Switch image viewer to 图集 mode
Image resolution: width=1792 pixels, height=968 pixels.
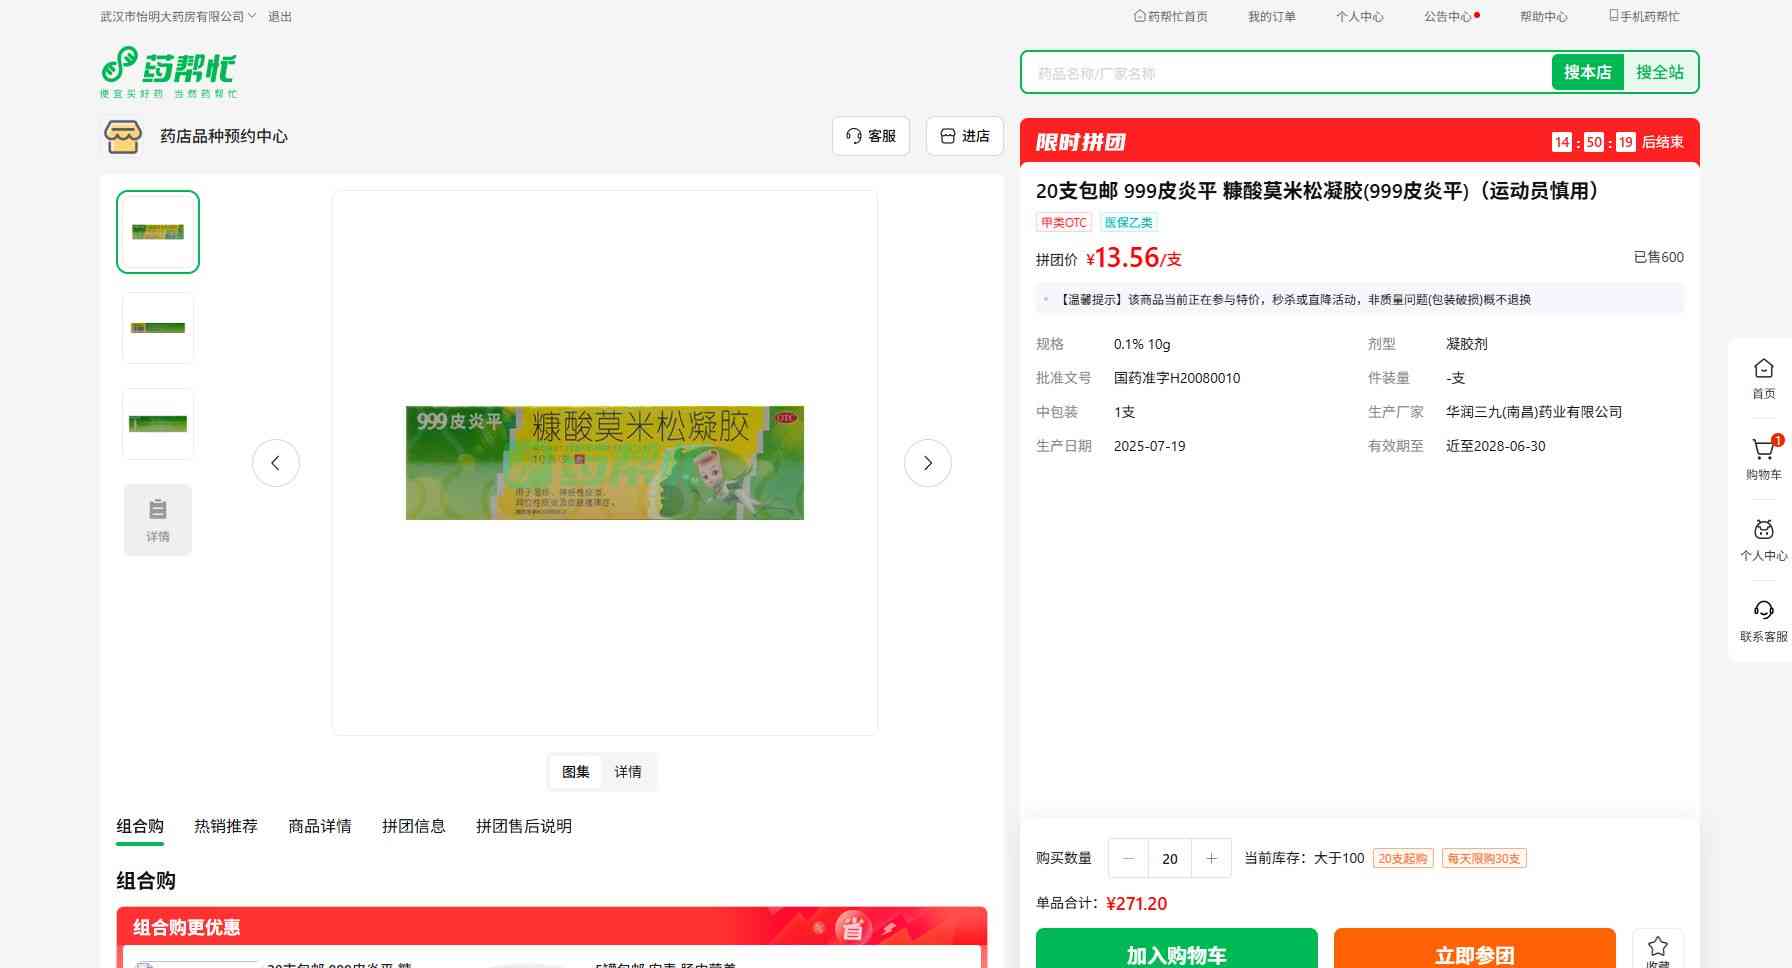[x=576, y=772]
